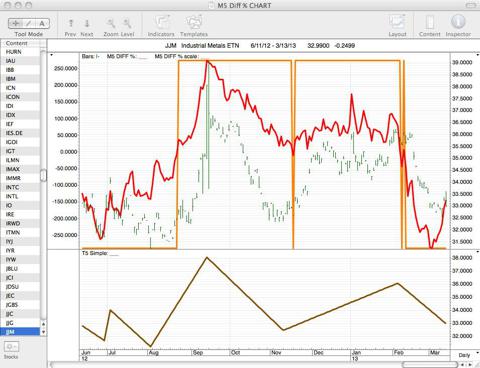Click the TS Simple legend label
The width and height of the screenshot is (480, 368).
[x=100, y=253]
